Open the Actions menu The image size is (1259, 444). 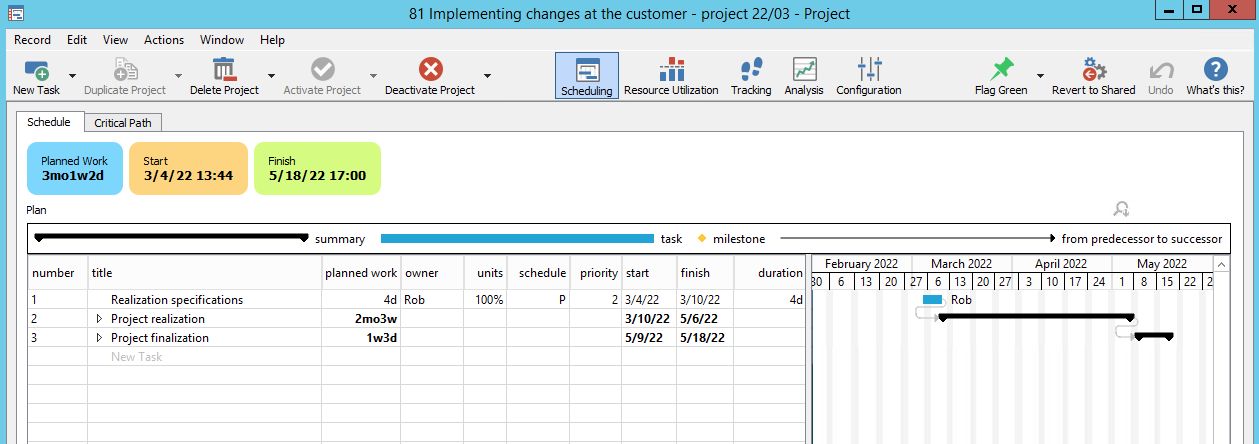(164, 40)
